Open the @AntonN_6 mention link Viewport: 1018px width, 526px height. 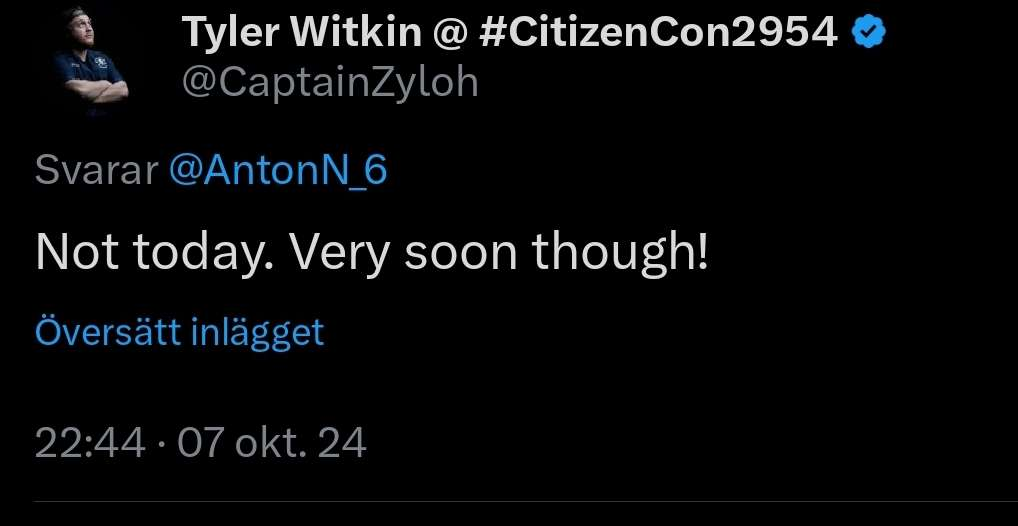278,170
